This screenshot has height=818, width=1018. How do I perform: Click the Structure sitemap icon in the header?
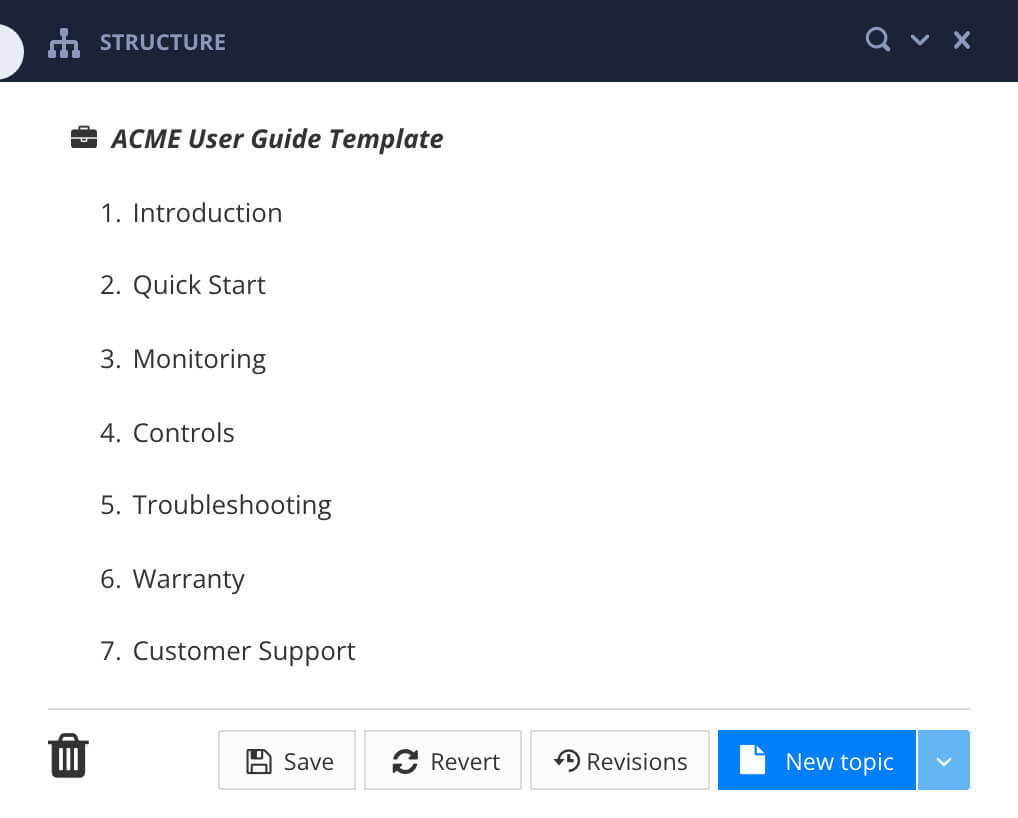(64, 42)
